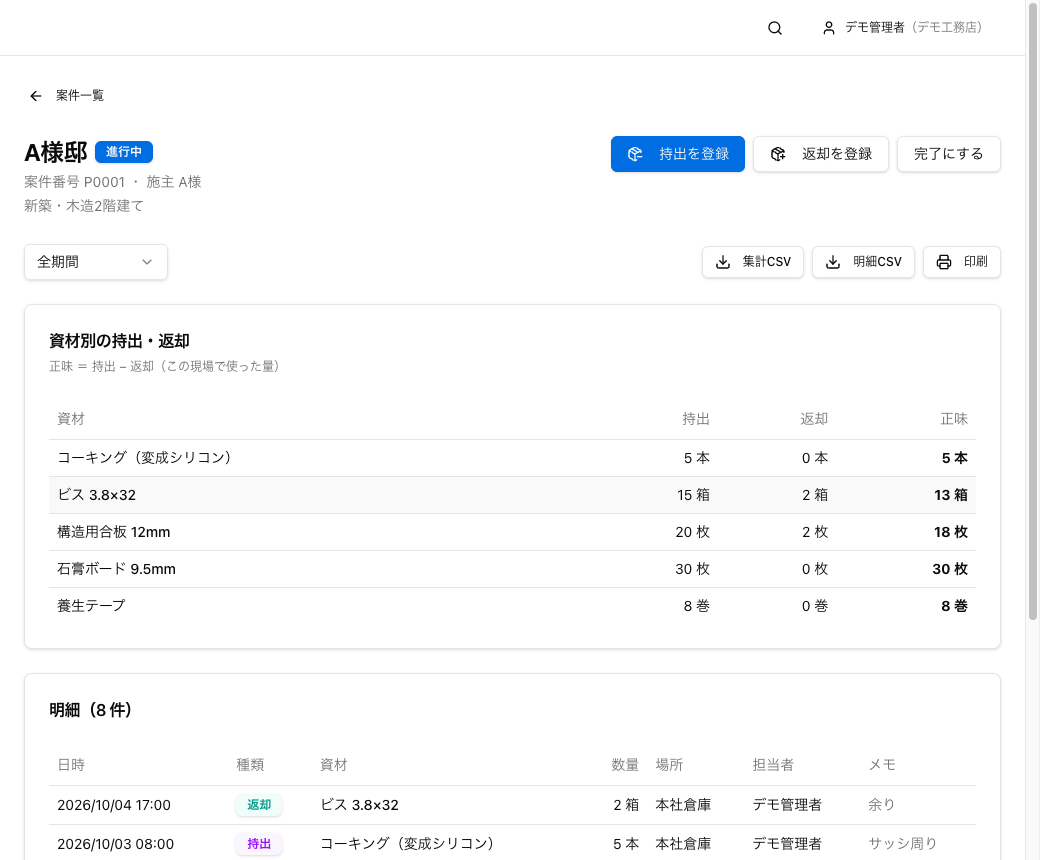Click the 印刷 print button

(x=962, y=262)
